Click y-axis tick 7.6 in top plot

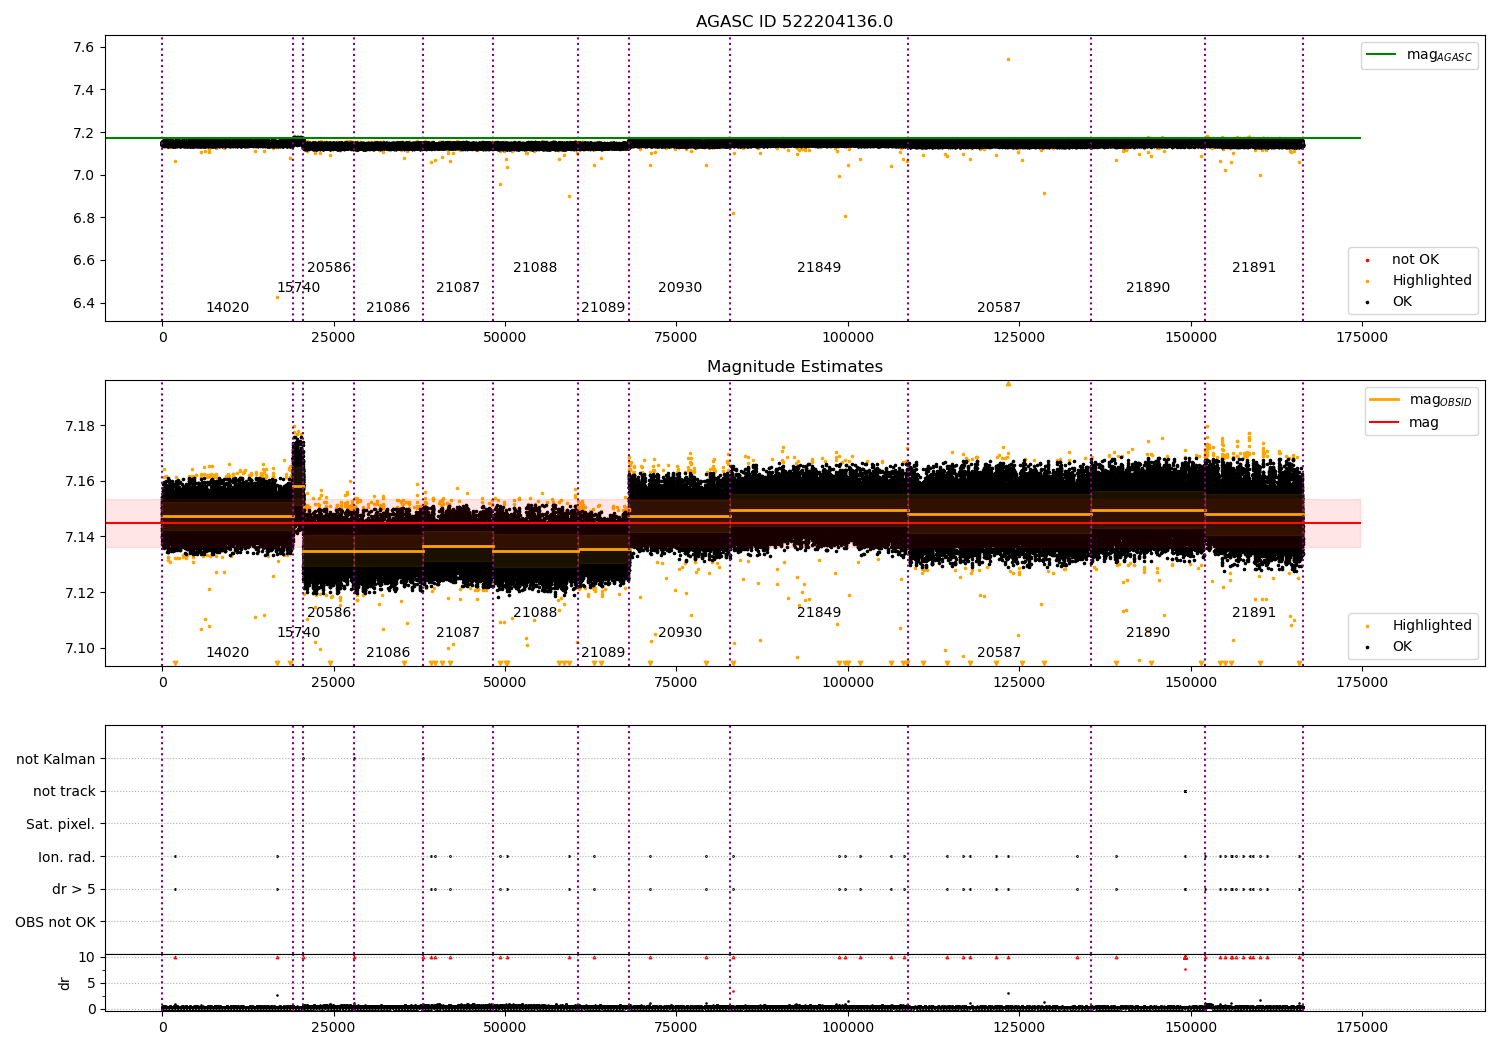click(84, 48)
